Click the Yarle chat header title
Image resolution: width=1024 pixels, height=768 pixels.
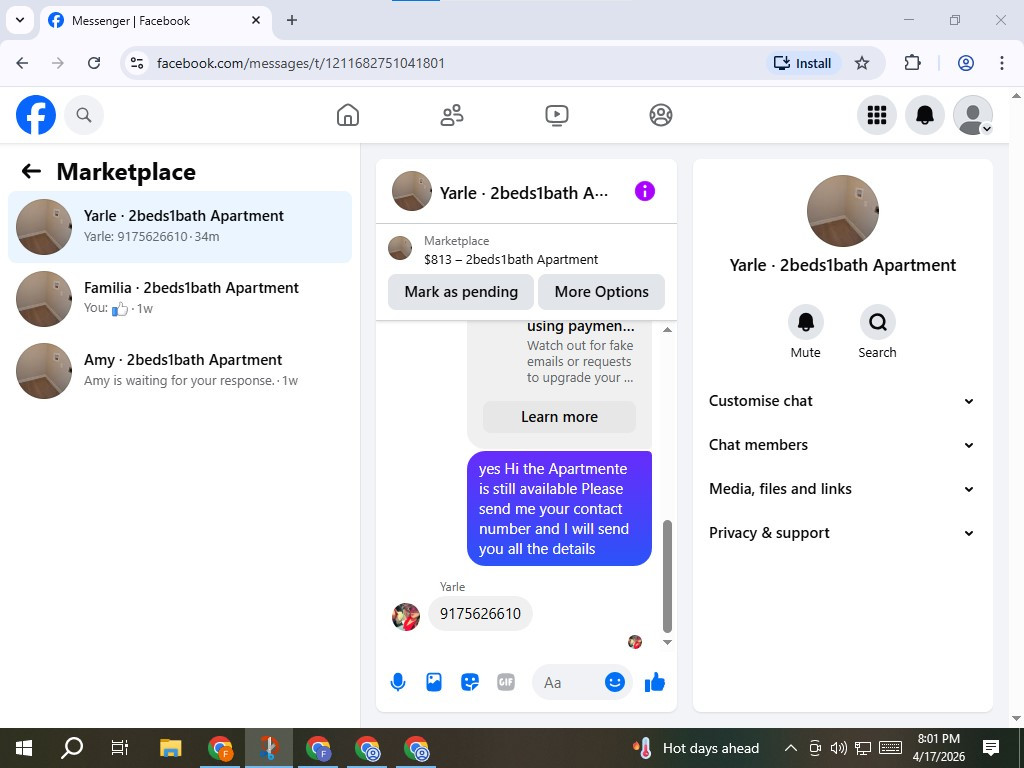coord(524,193)
